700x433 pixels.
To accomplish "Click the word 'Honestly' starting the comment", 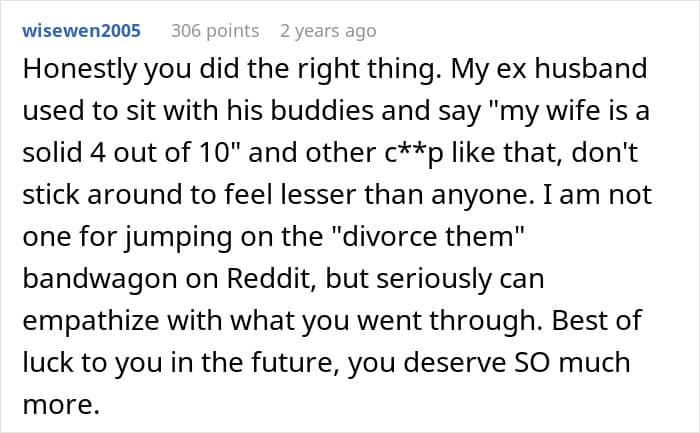I will (79, 70).
